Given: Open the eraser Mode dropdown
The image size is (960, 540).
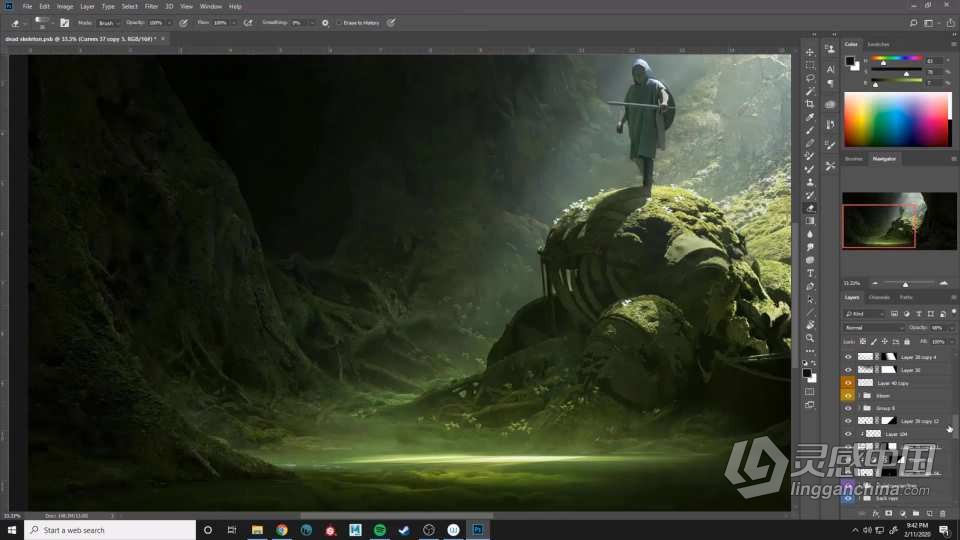Looking at the screenshot, I should click(107, 23).
